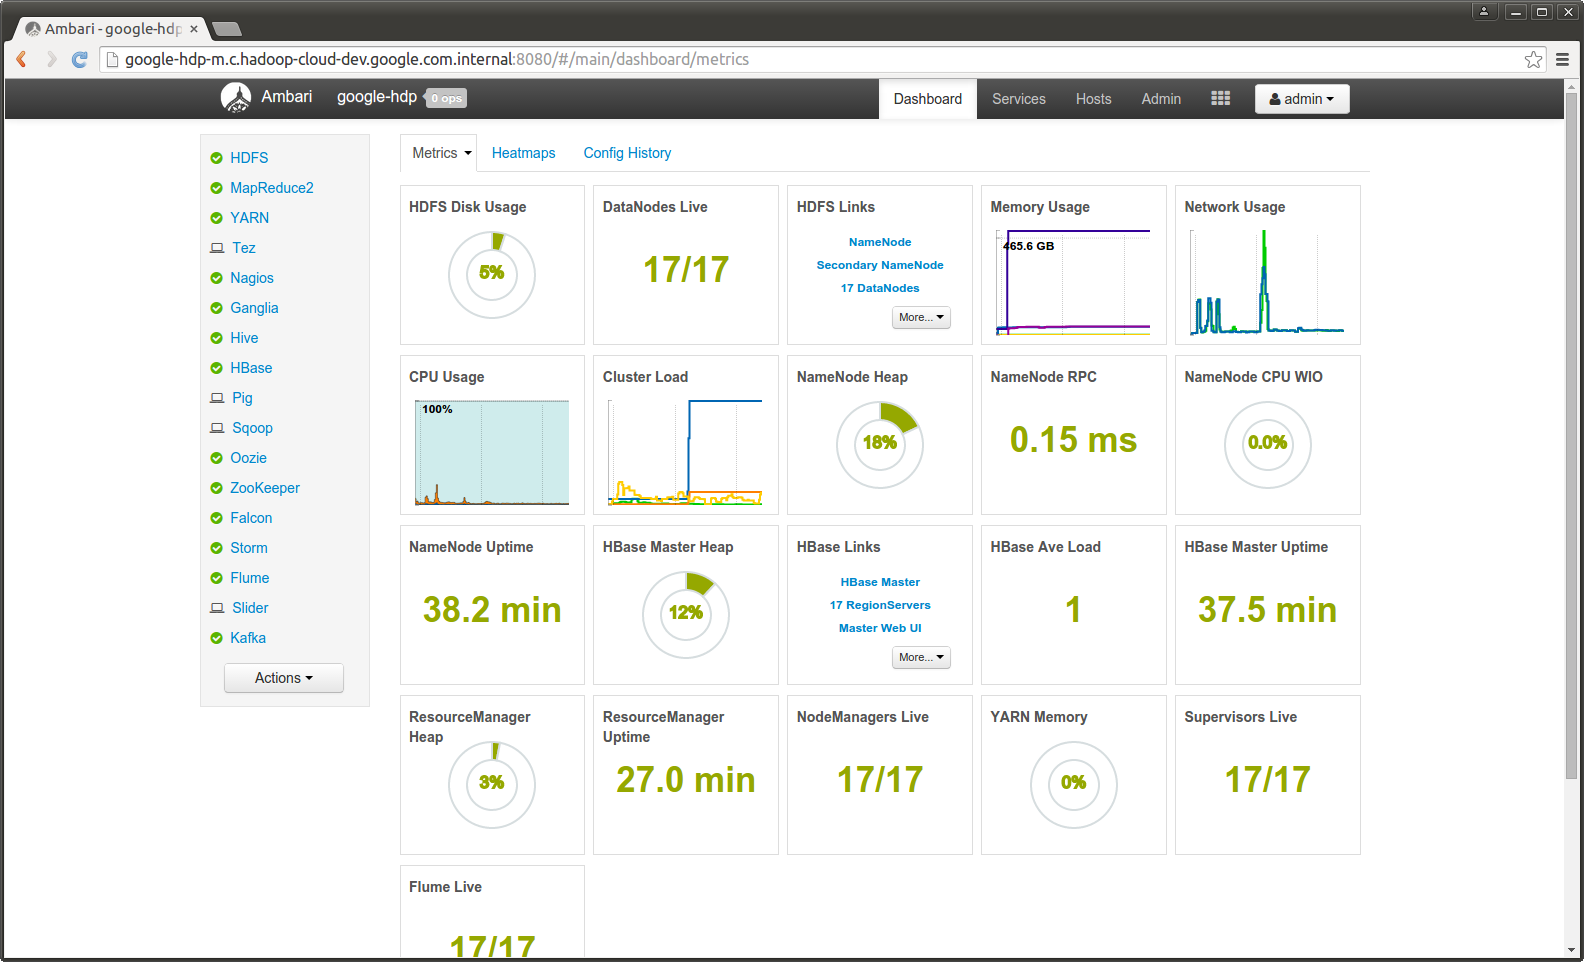Click the green status icon beside HDFS
The width and height of the screenshot is (1584, 962).
[x=216, y=158]
